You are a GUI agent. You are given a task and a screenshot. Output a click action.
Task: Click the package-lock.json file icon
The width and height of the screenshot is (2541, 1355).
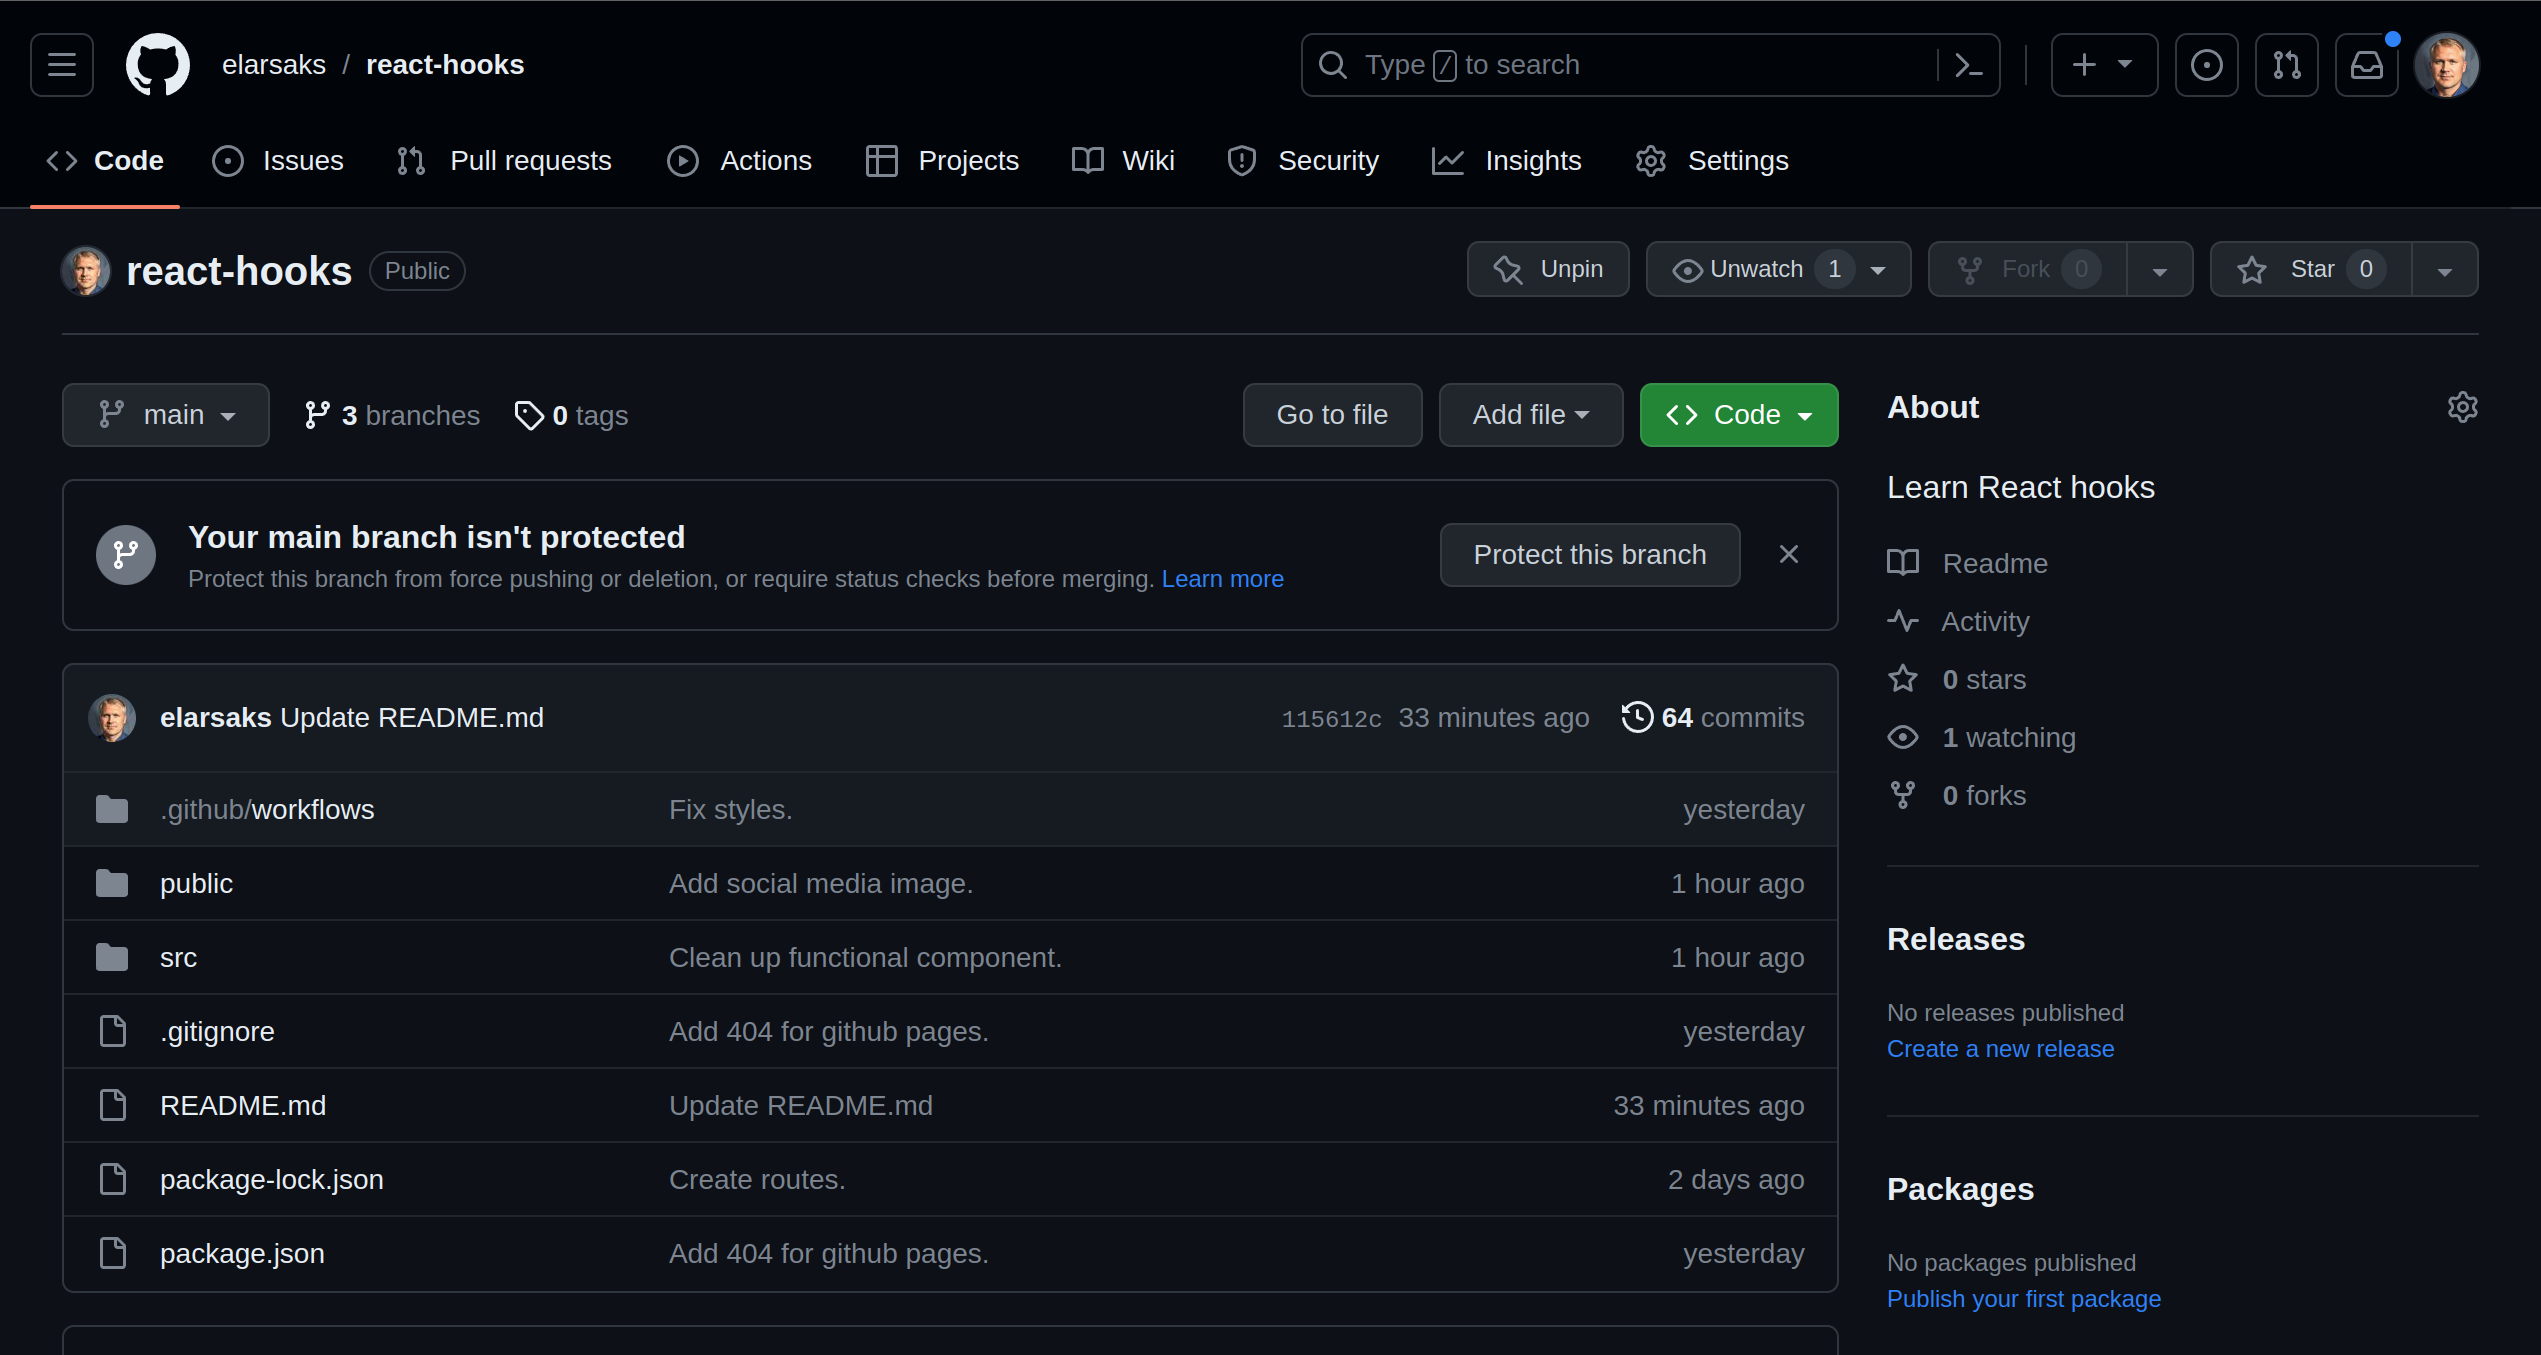pos(113,1179)
